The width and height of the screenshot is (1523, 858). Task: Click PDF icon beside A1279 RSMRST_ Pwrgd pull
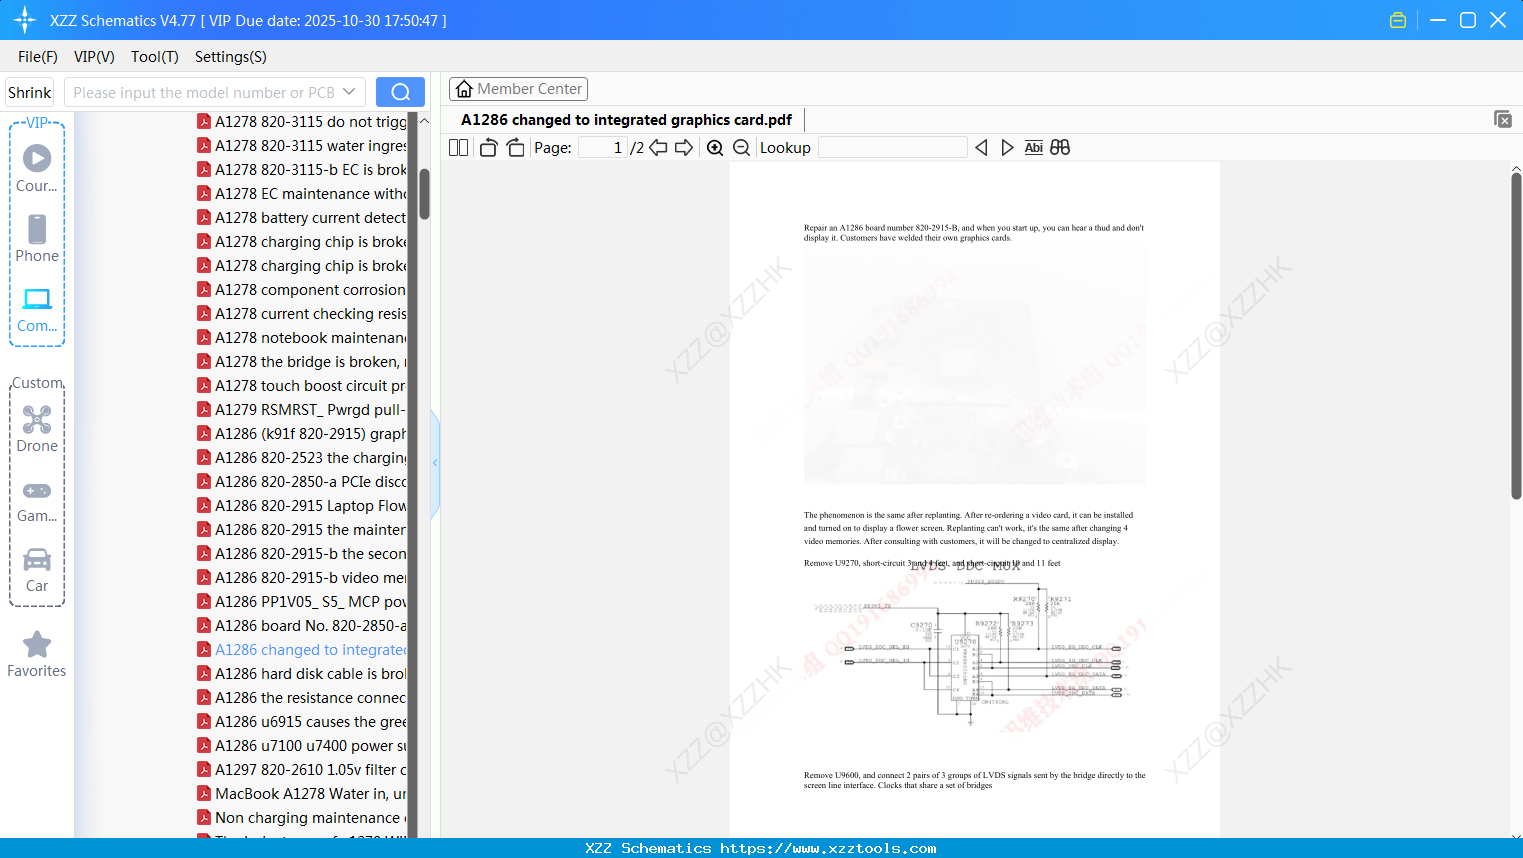(x=204, y=410)
